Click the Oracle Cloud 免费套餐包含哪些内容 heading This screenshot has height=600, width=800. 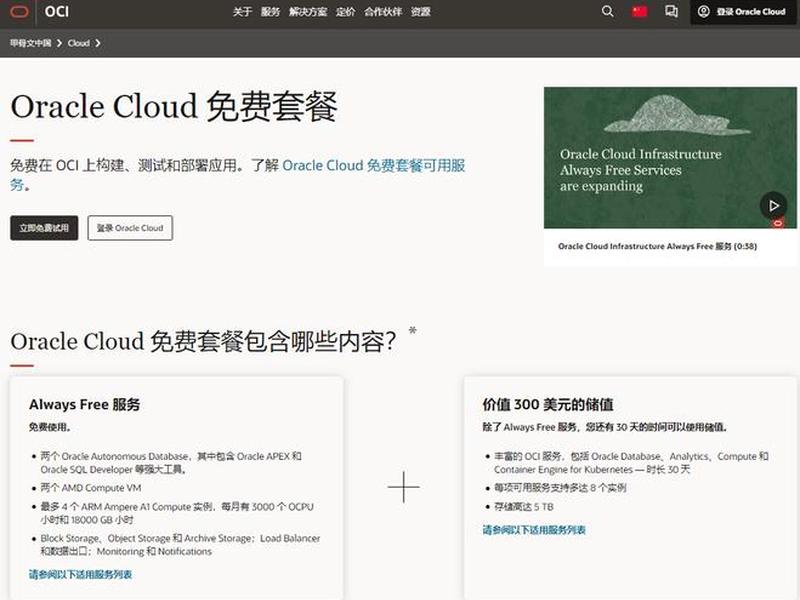pyautogui.click(x=203, y=341)
